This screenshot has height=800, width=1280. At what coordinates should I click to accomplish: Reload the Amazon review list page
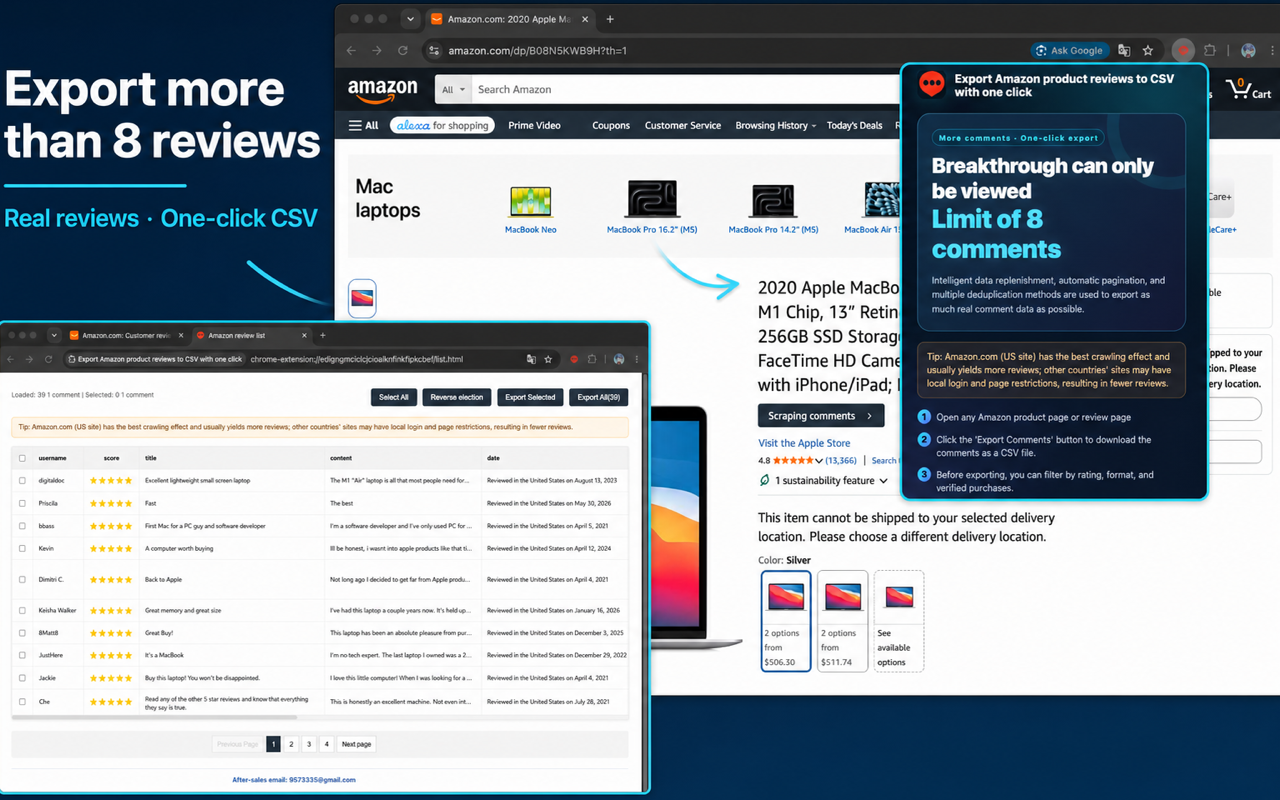point(50,359)
